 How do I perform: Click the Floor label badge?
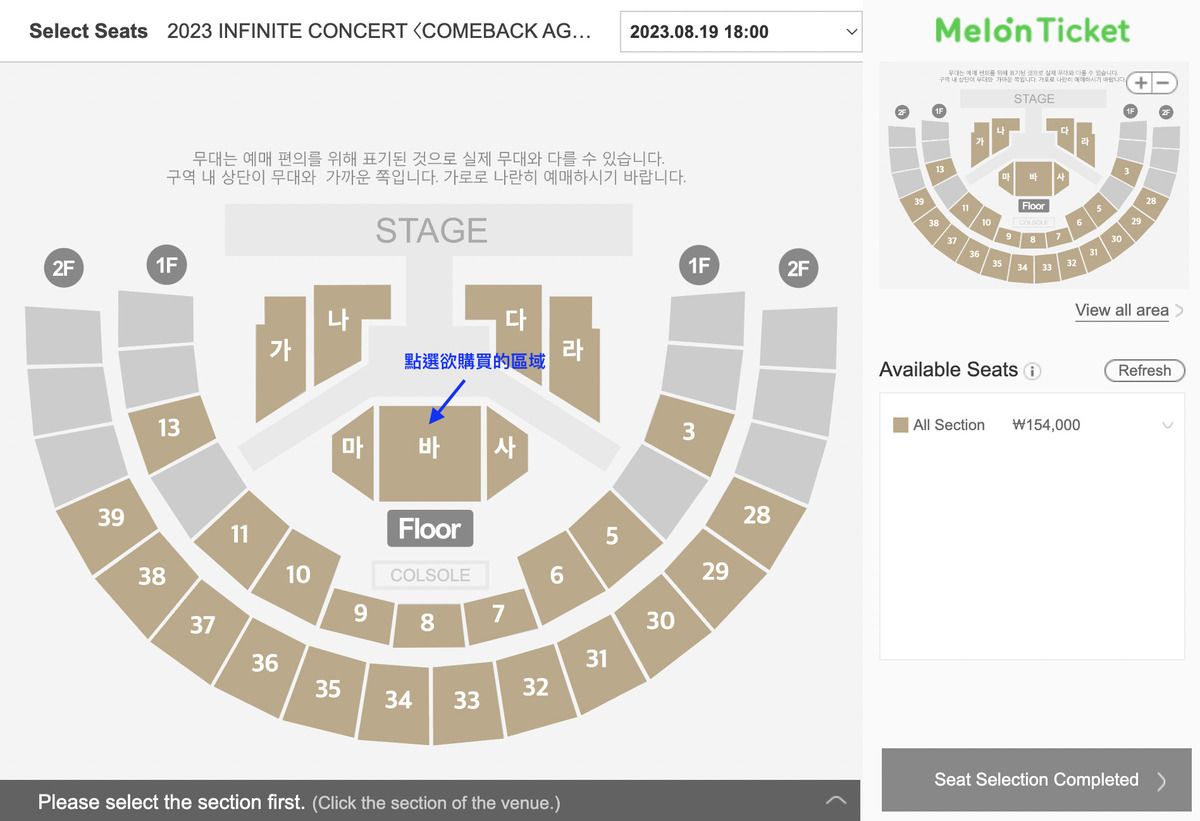pyautogui.click(x=430, y=529)
